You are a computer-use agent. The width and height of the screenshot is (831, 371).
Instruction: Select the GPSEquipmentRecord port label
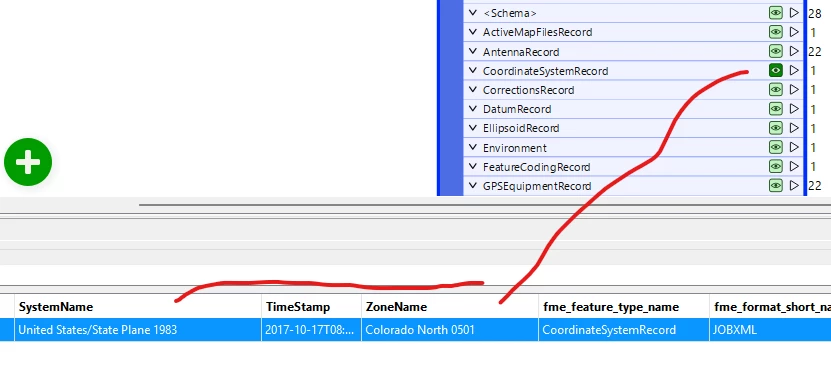(x=537, y=186)
